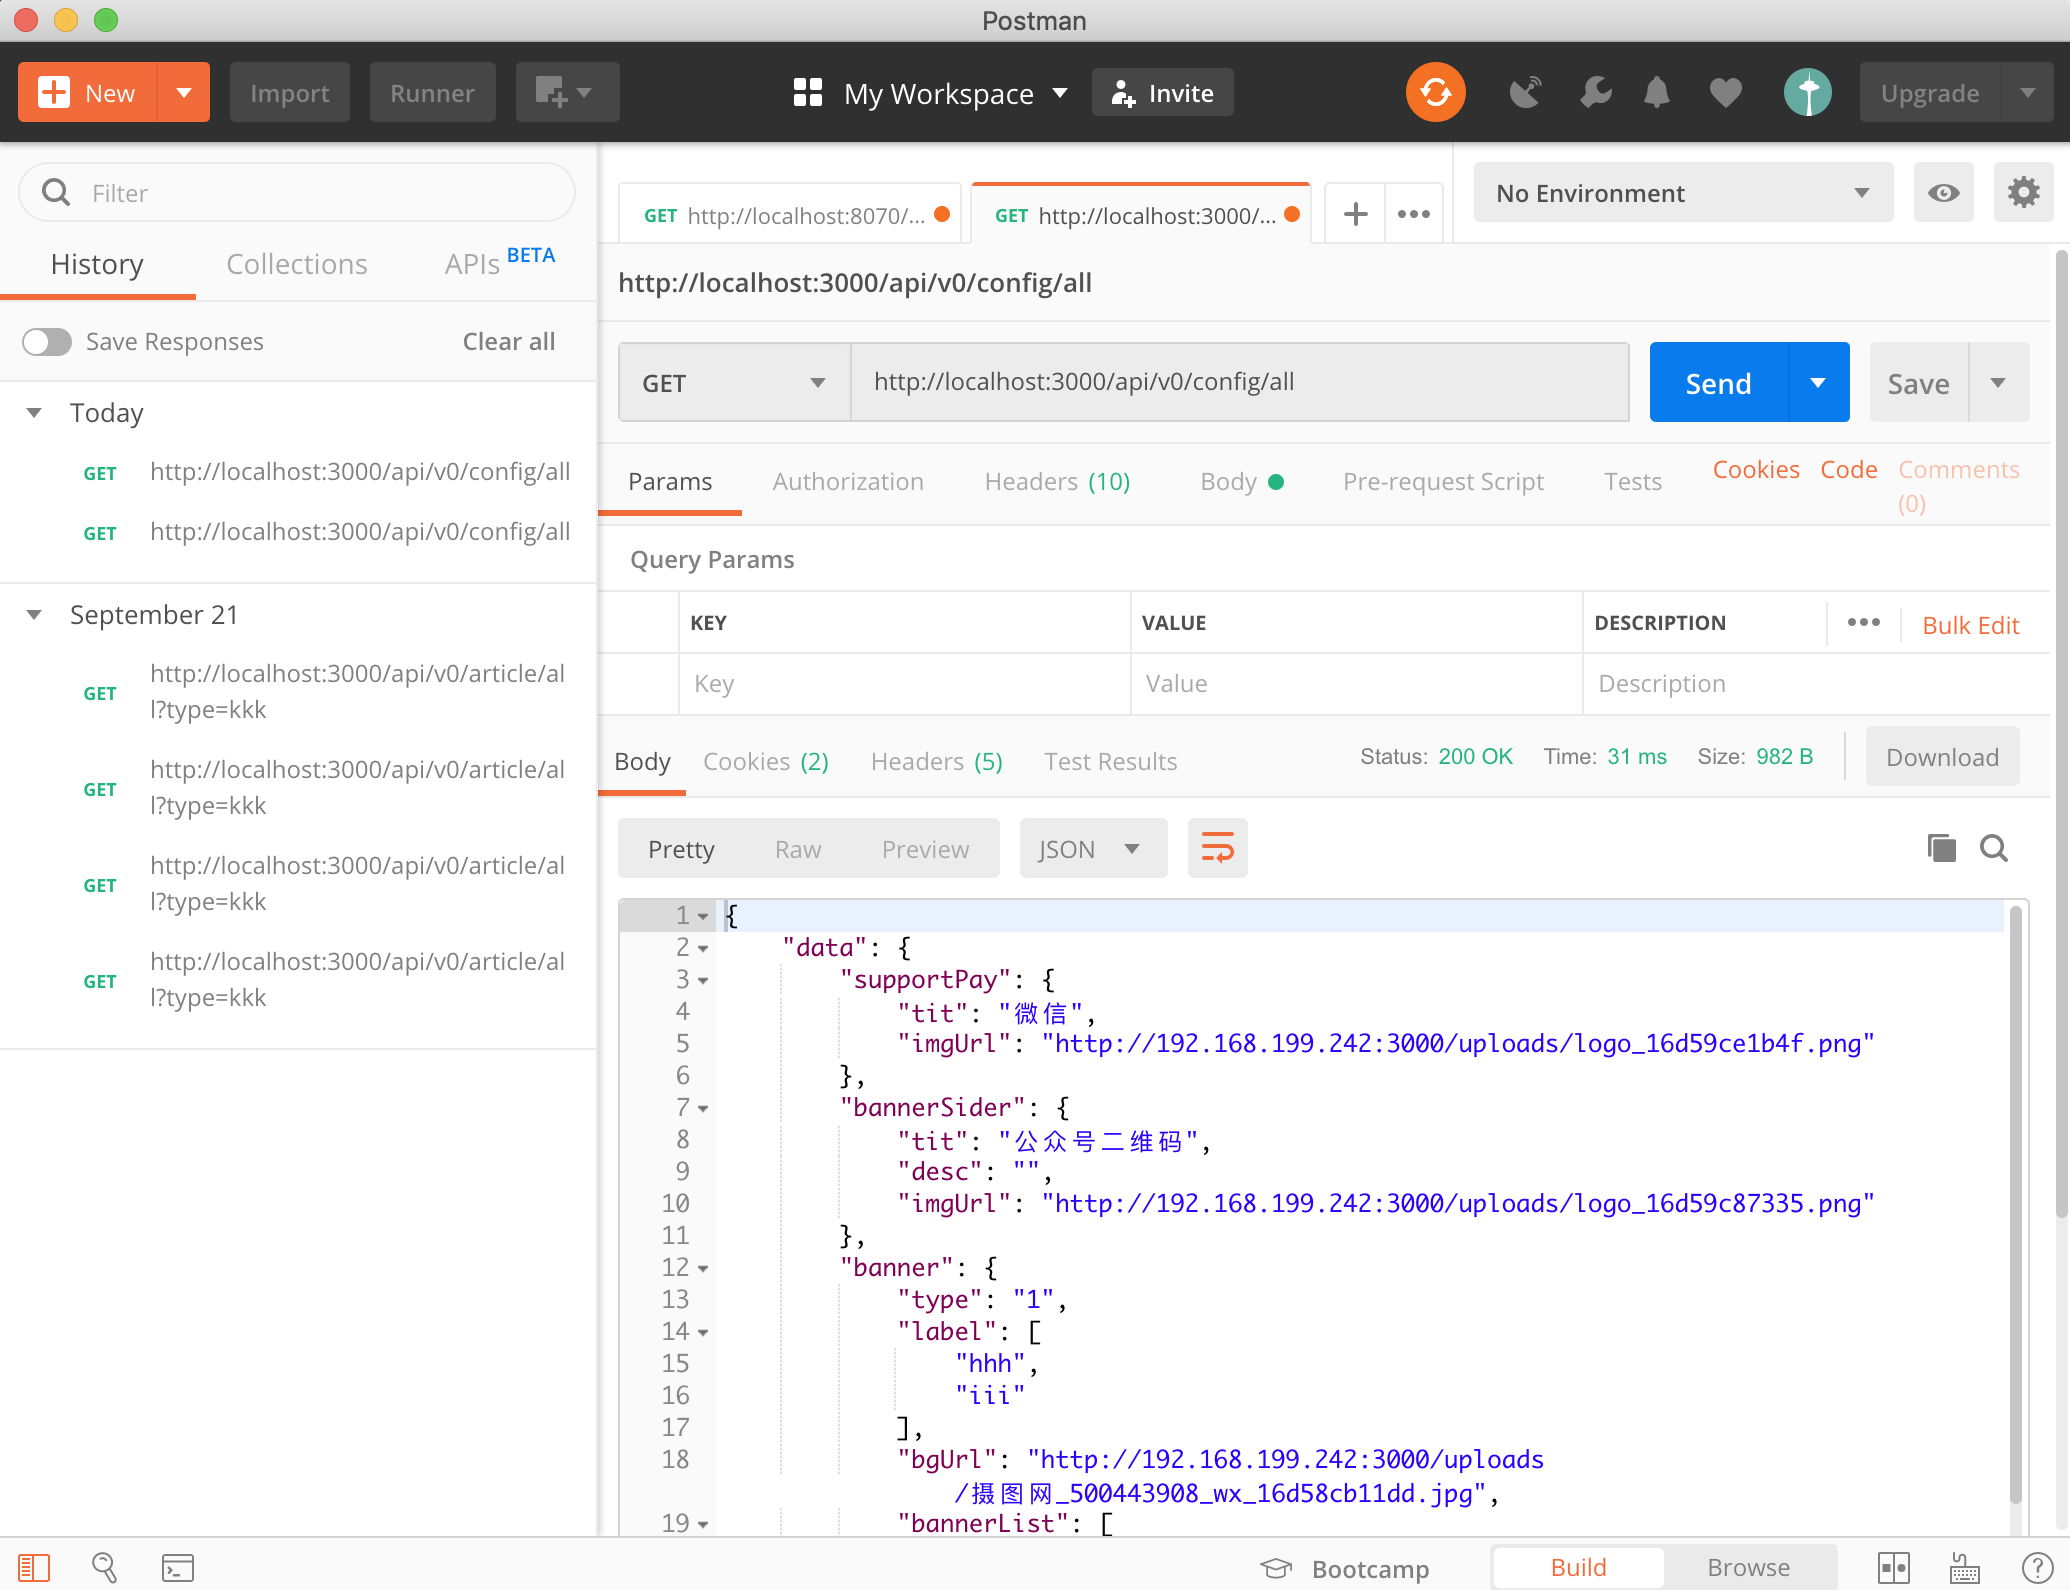2070x1590 pixels.
Task: Click the heart icon in header
Action: 1726,92
